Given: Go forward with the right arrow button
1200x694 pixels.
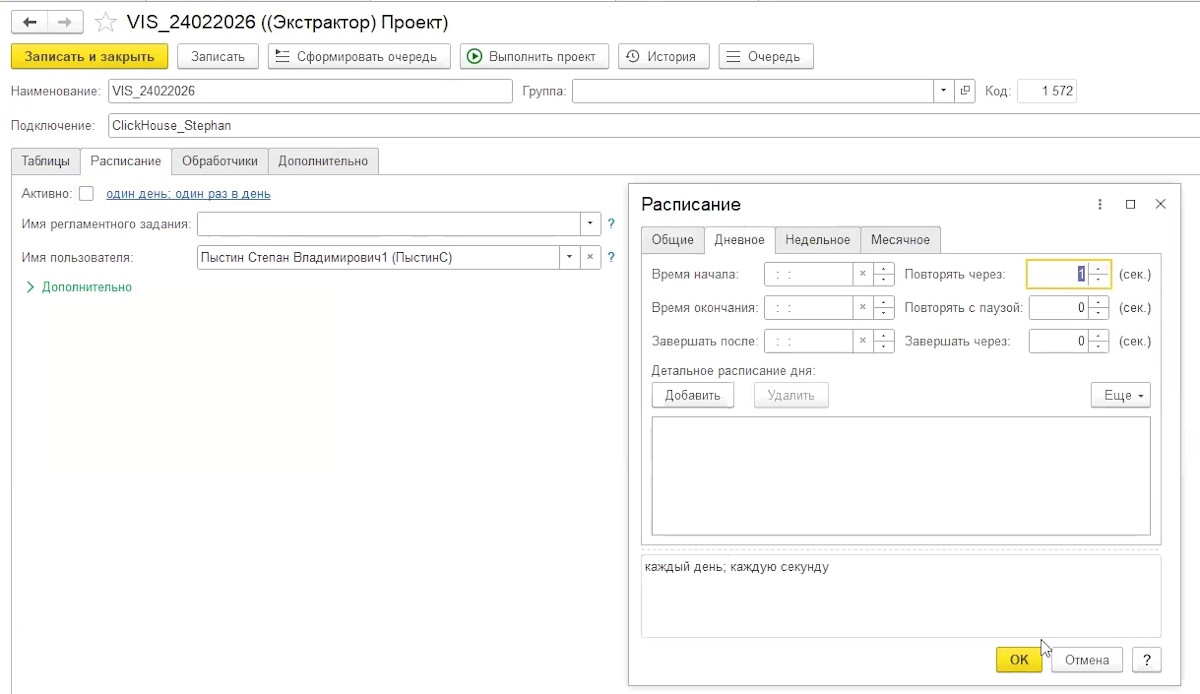Looking at the screenshot, I should [x=64, y=22].
